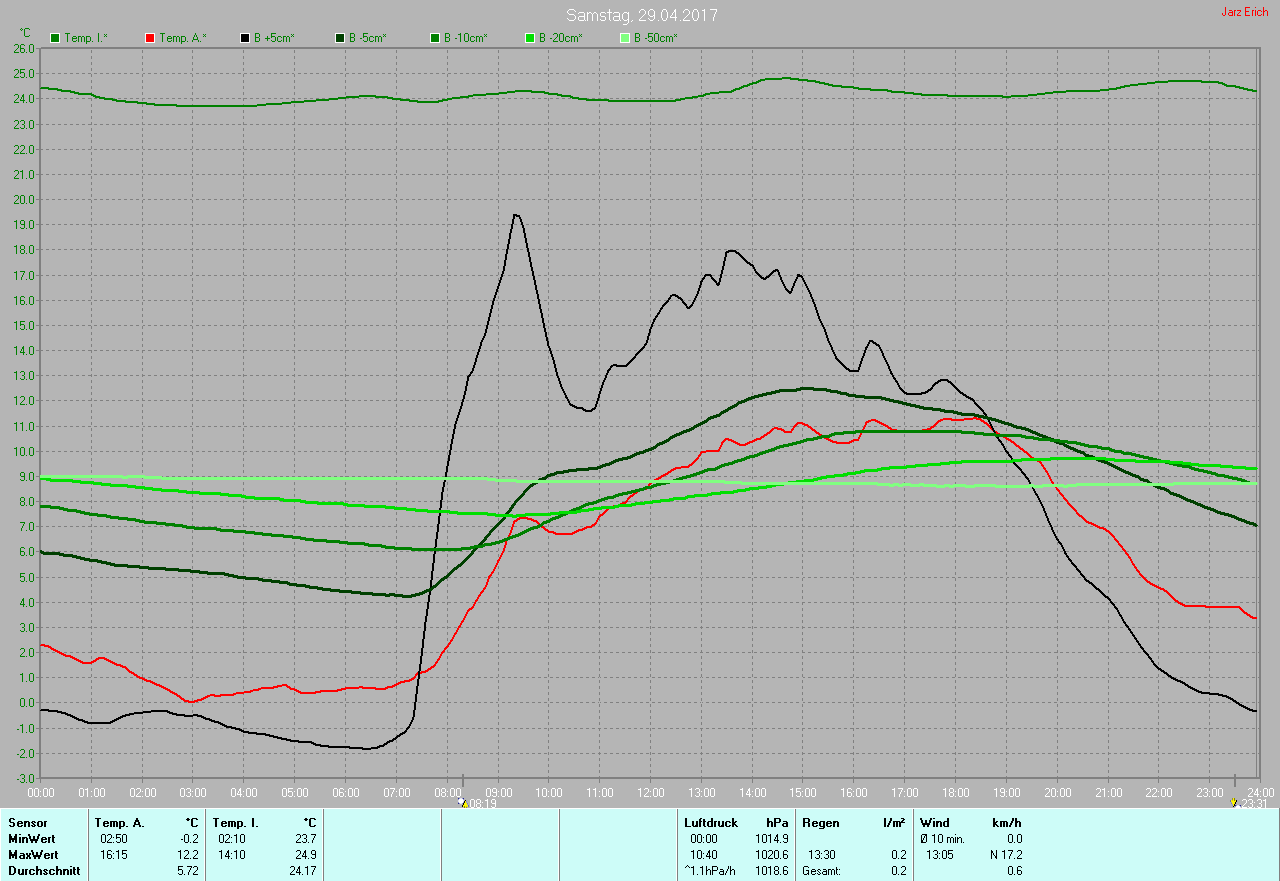The width and height of the screenshot is (1280, 881).
Task: Click the Temp. I. average value "24.17"
Action: click(x=302, y=871)
